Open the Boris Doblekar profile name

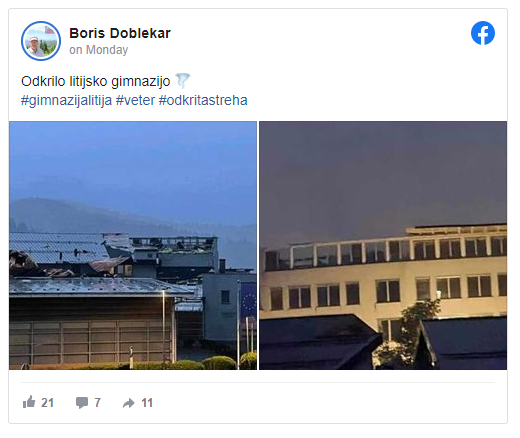120,33
